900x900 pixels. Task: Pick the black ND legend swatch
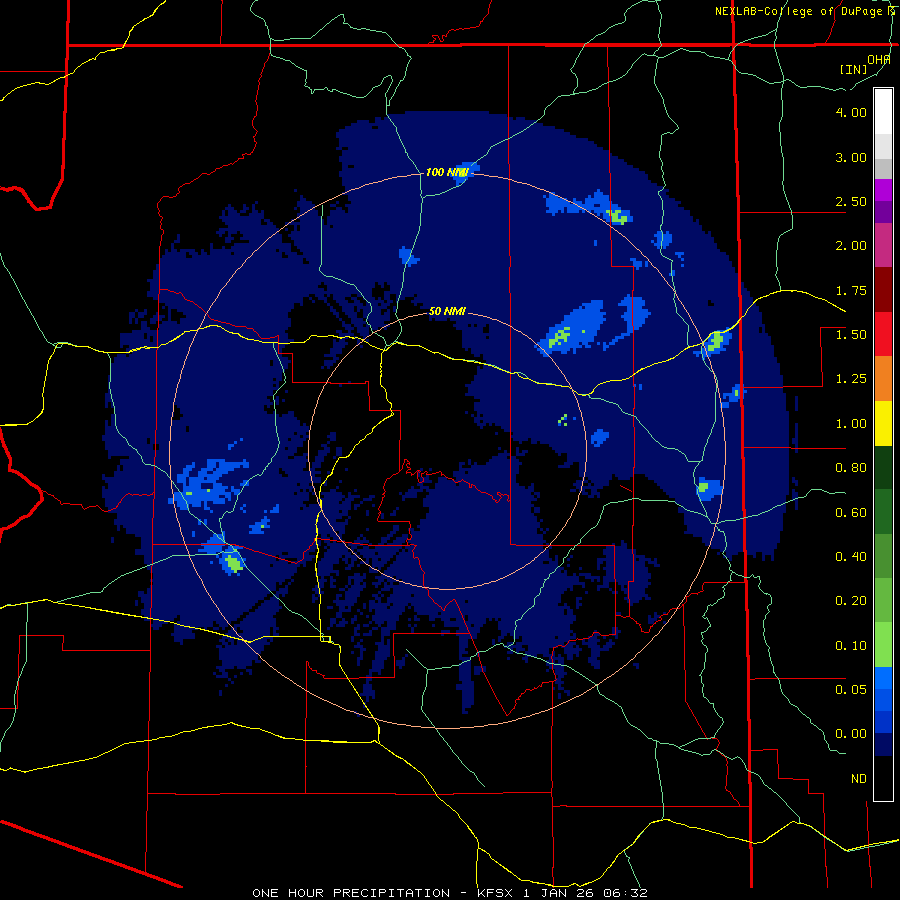[x=883, y=778]
